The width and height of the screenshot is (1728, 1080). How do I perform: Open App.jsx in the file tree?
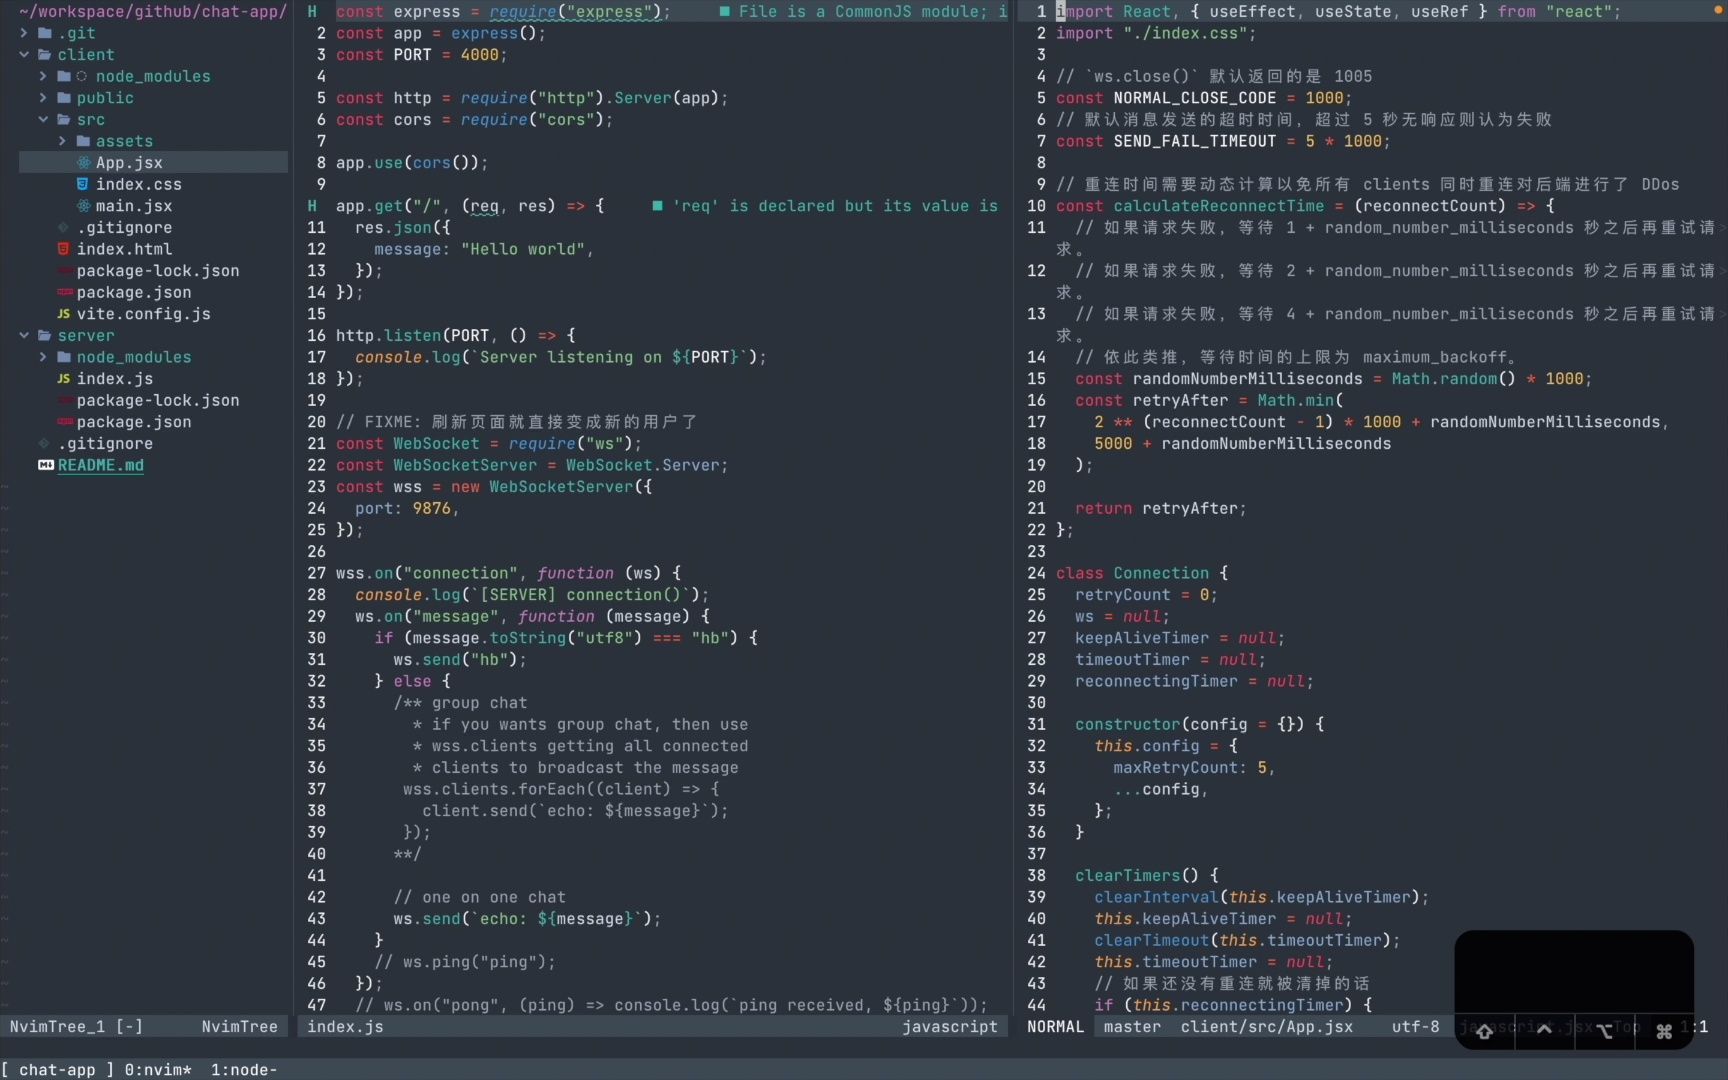[x=129, y=163]
